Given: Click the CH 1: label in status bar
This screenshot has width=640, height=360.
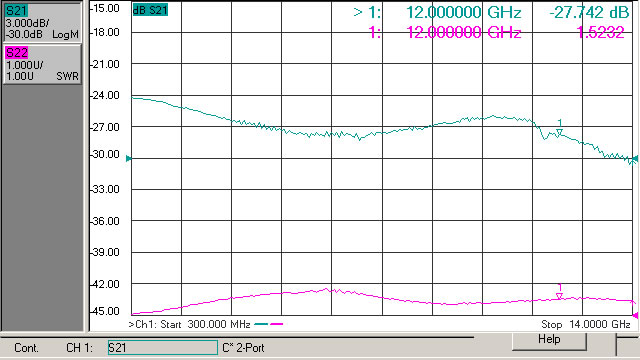Looking at the screenshot, I should click(x=80, y=348).
